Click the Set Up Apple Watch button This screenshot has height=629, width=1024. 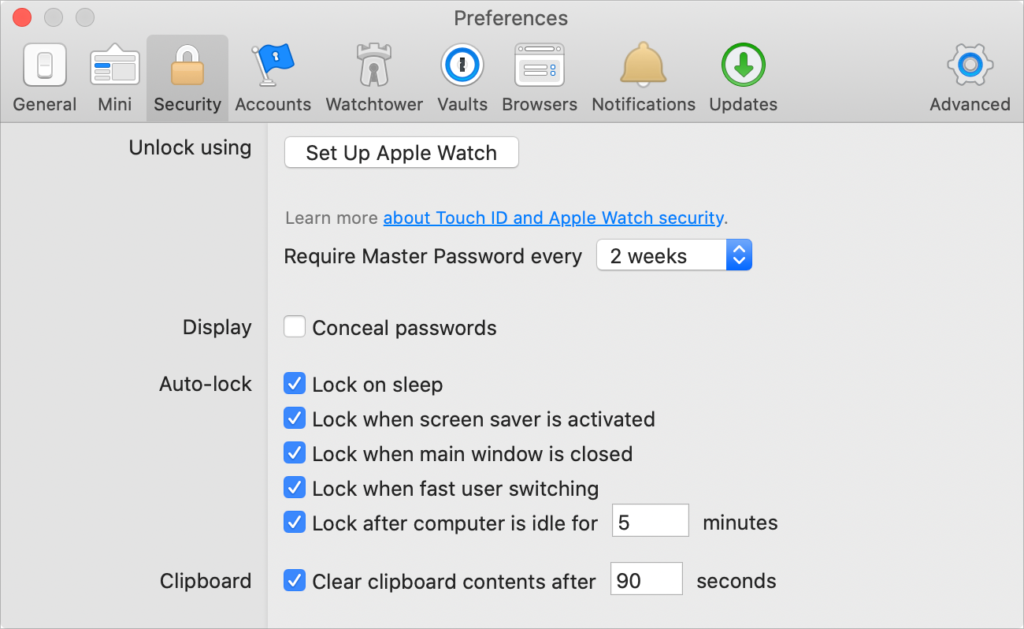(401, 153)
